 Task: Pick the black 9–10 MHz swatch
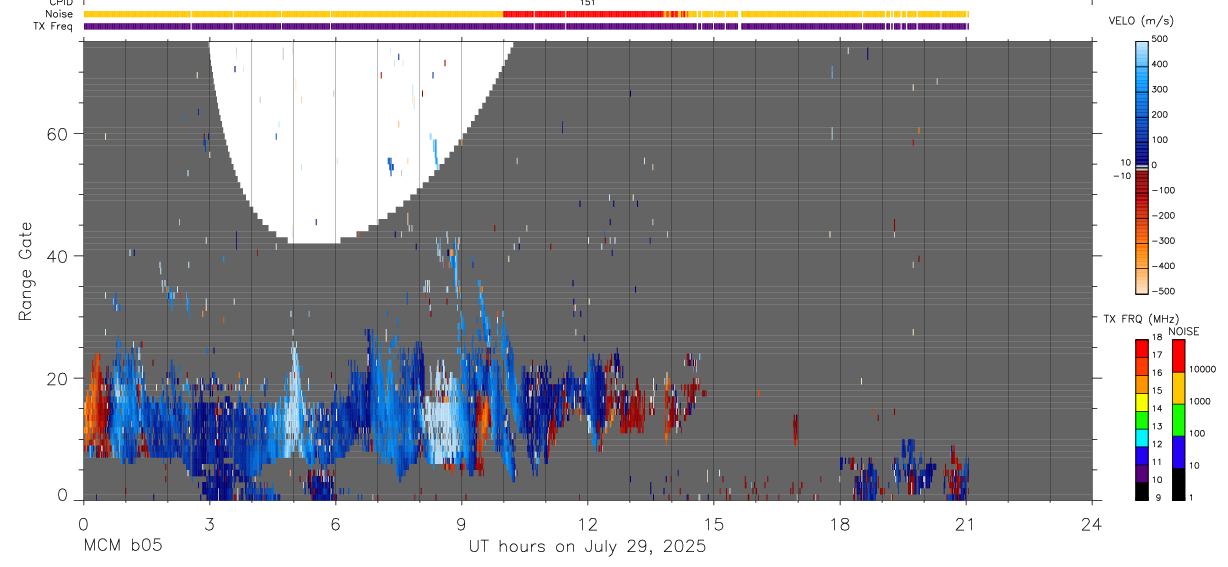pyautogui.click(x=1141, y=490)
